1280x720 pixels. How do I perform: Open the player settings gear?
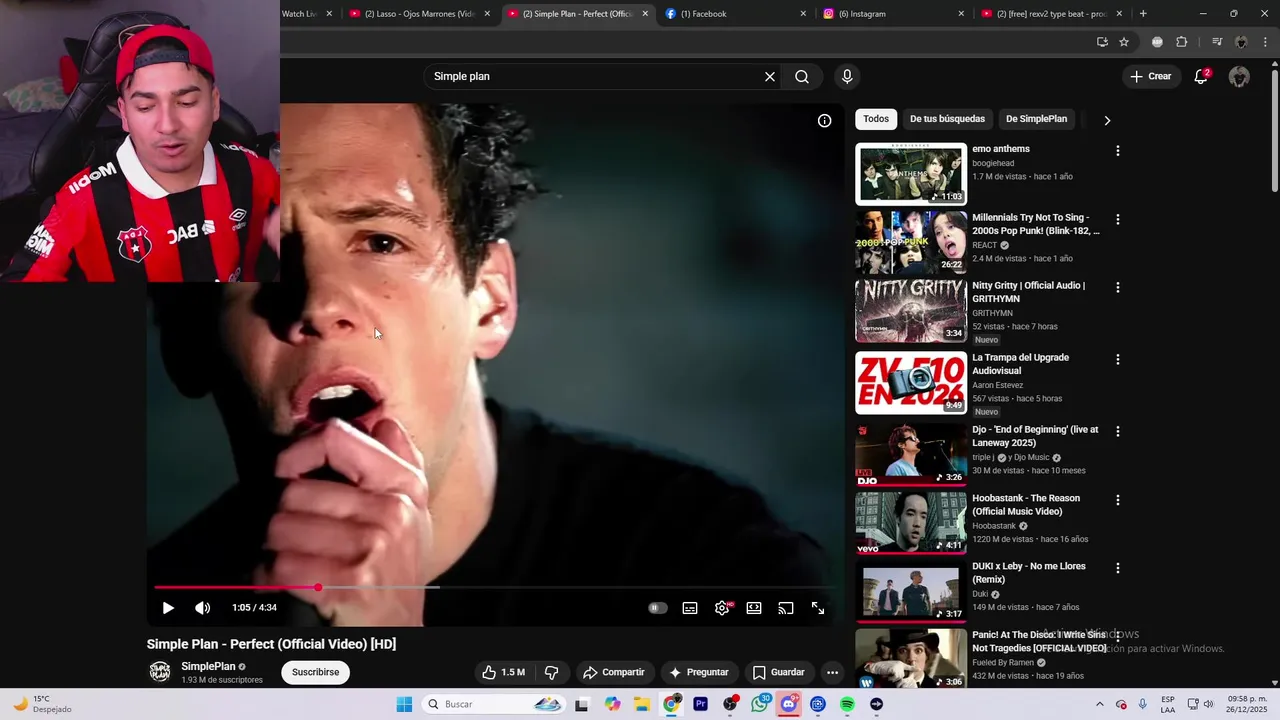coord(722,608)
